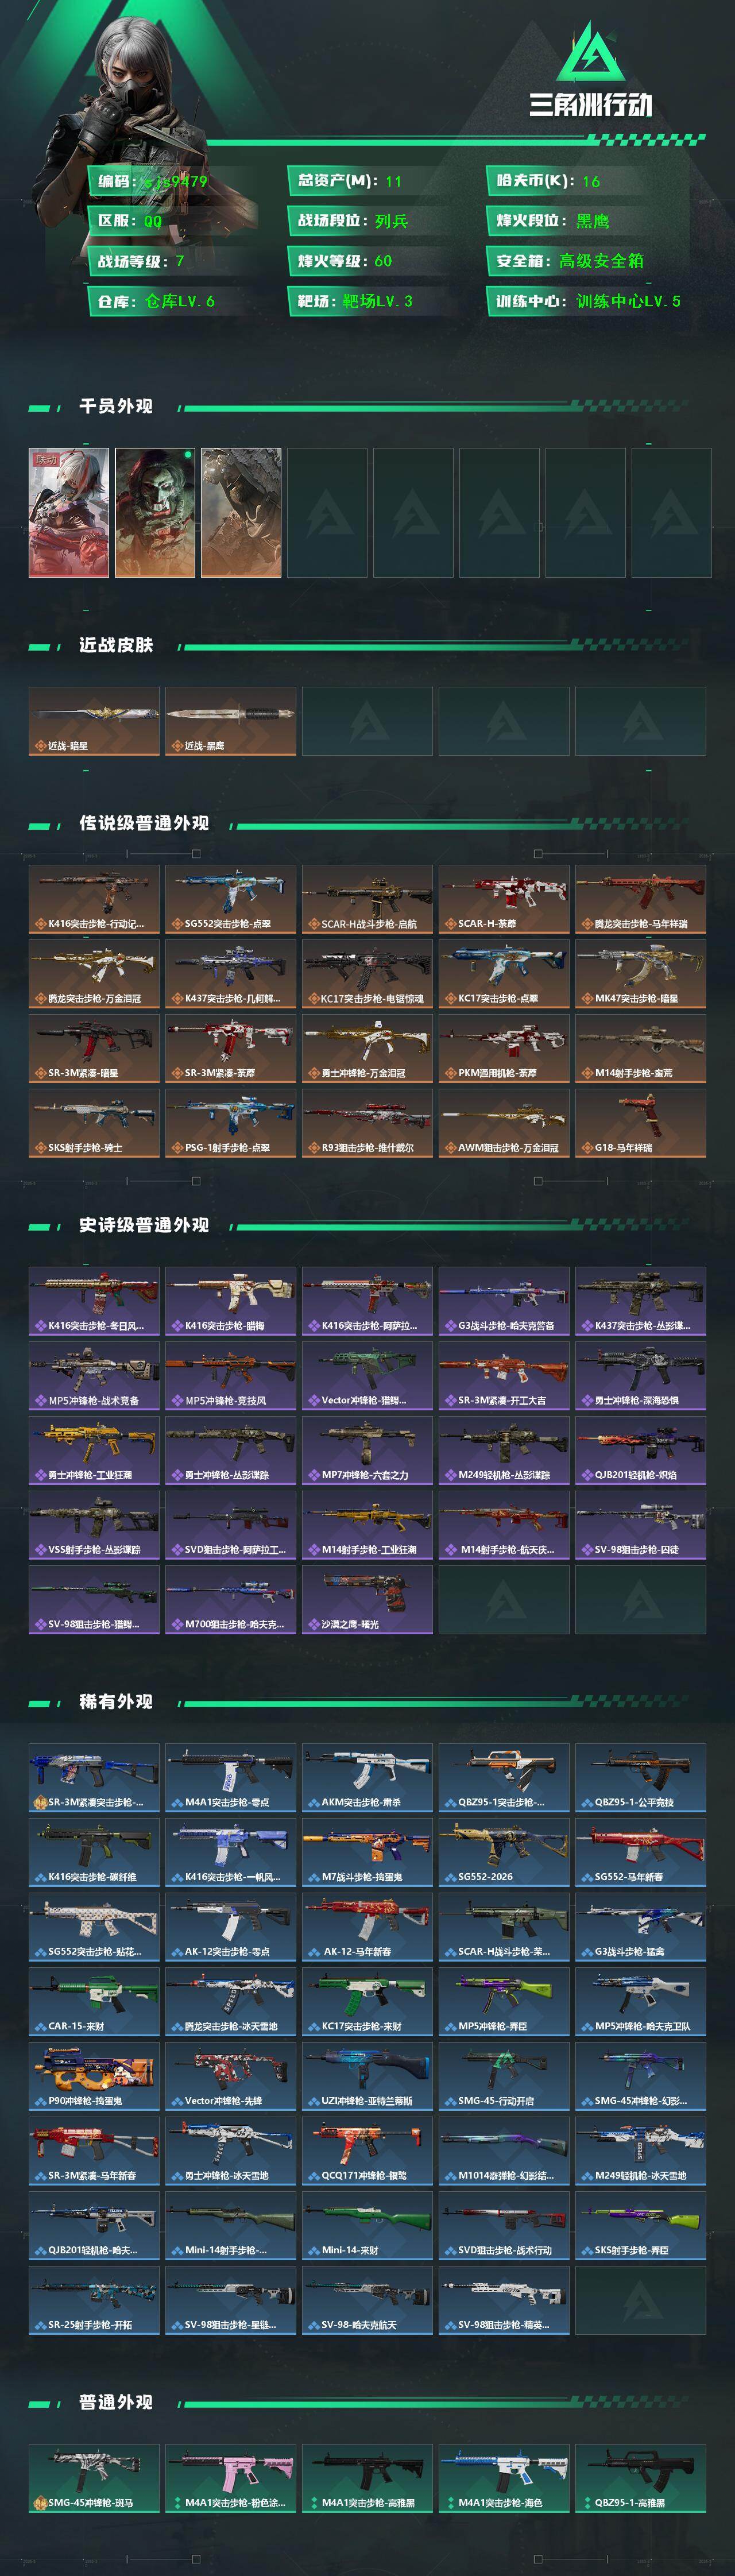Select the first operator skin portrait
Image resolution: width=735 pixels, height=2576 pixels.
tap(69, 513)
